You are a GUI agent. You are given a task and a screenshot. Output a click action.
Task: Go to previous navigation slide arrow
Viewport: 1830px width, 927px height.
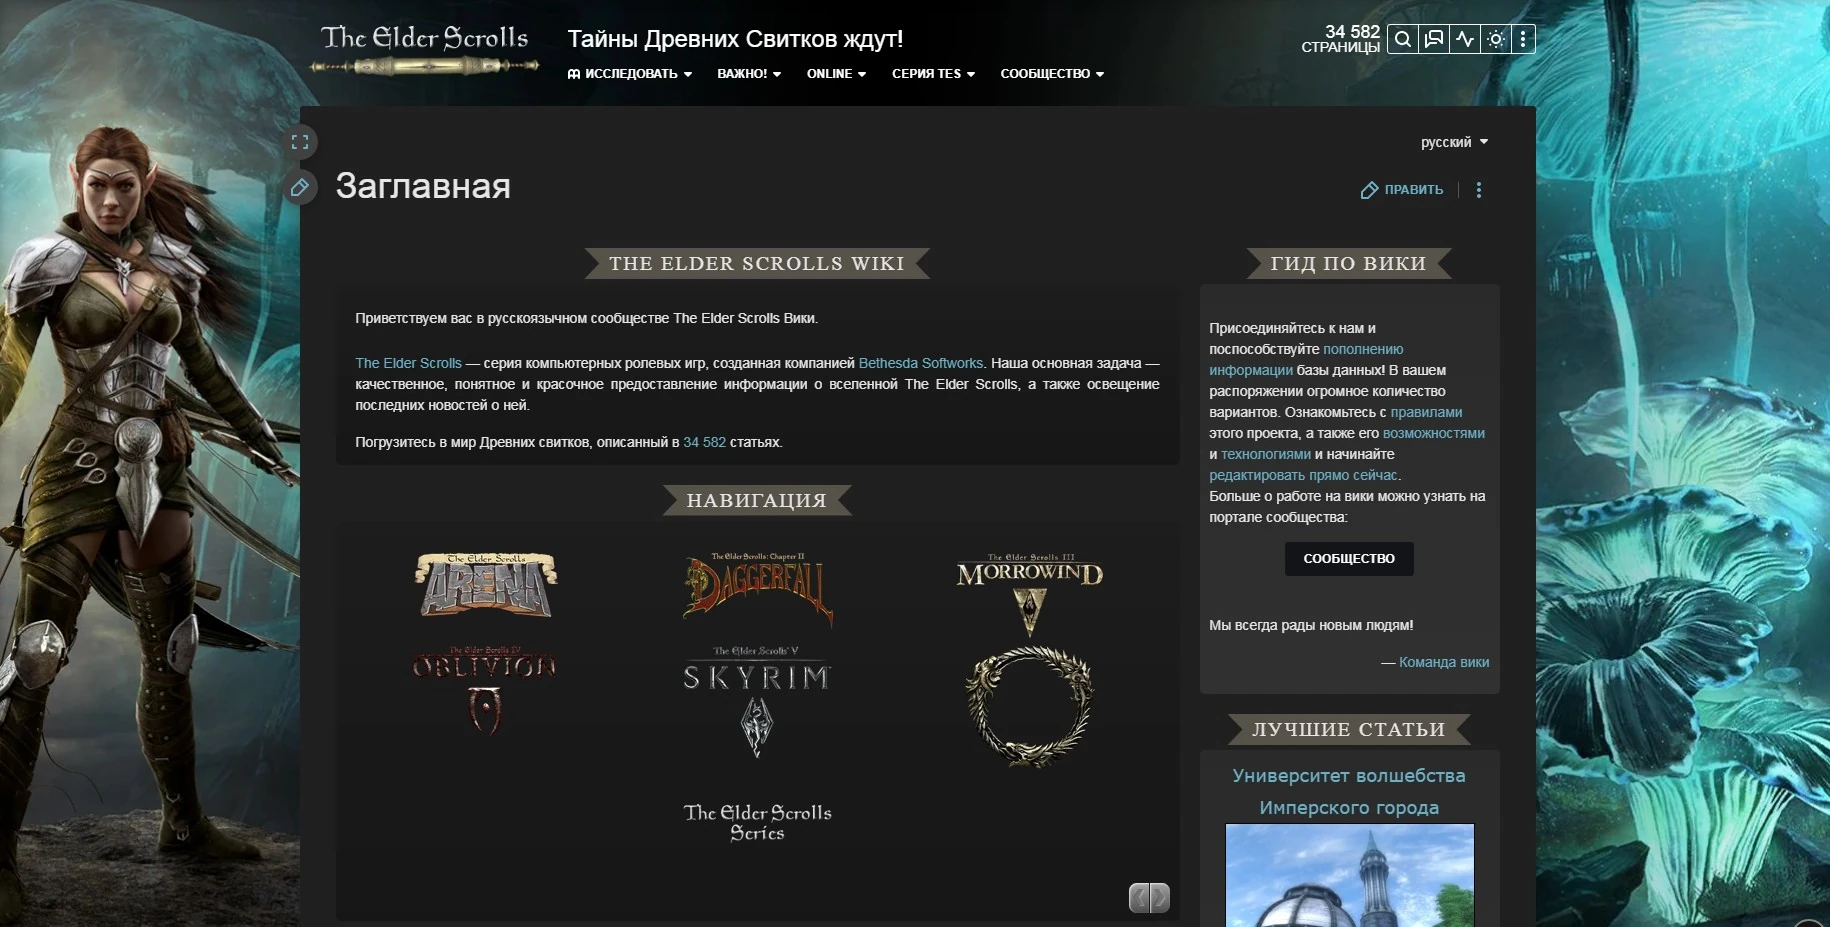[x=1139, y=898]
